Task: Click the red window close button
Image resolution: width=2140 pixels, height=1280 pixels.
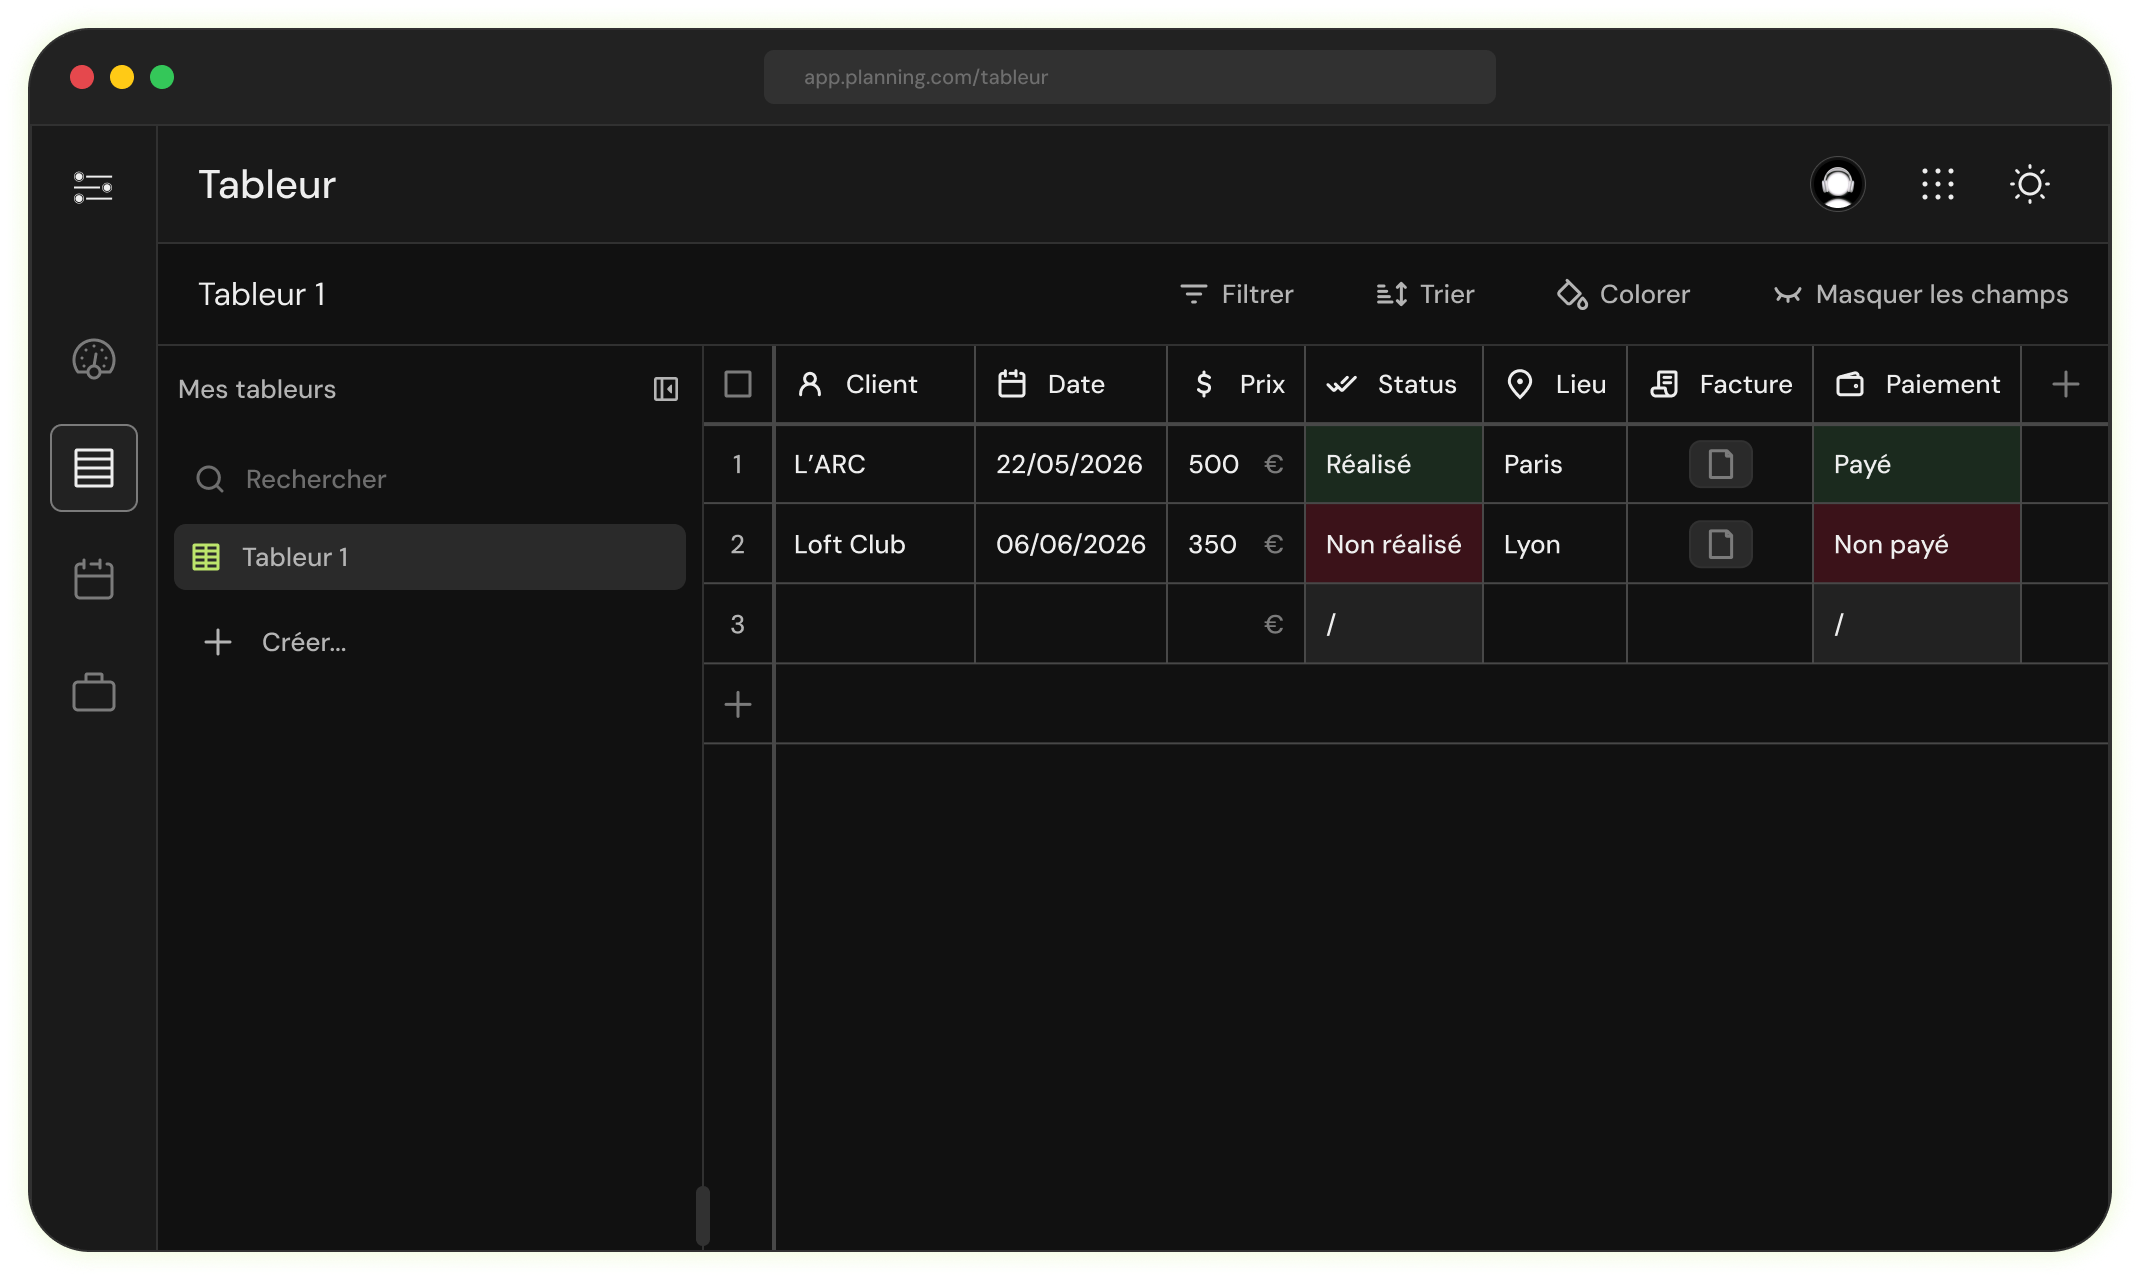Action: 82,77
